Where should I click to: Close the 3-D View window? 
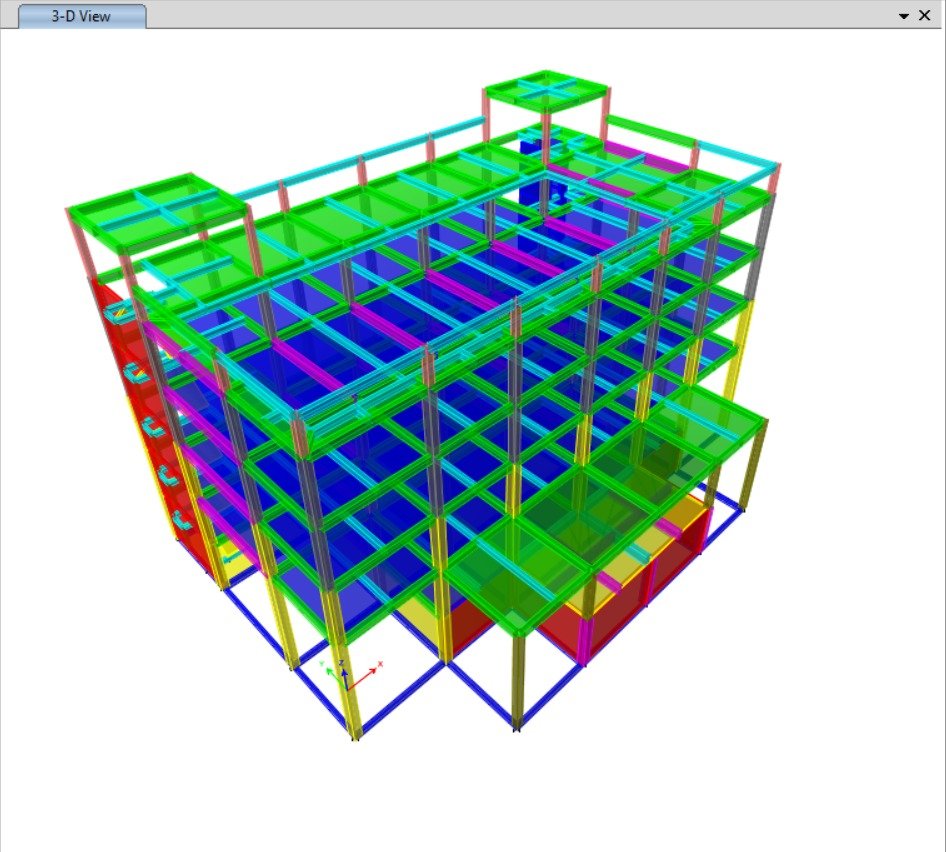pos(925,15)
